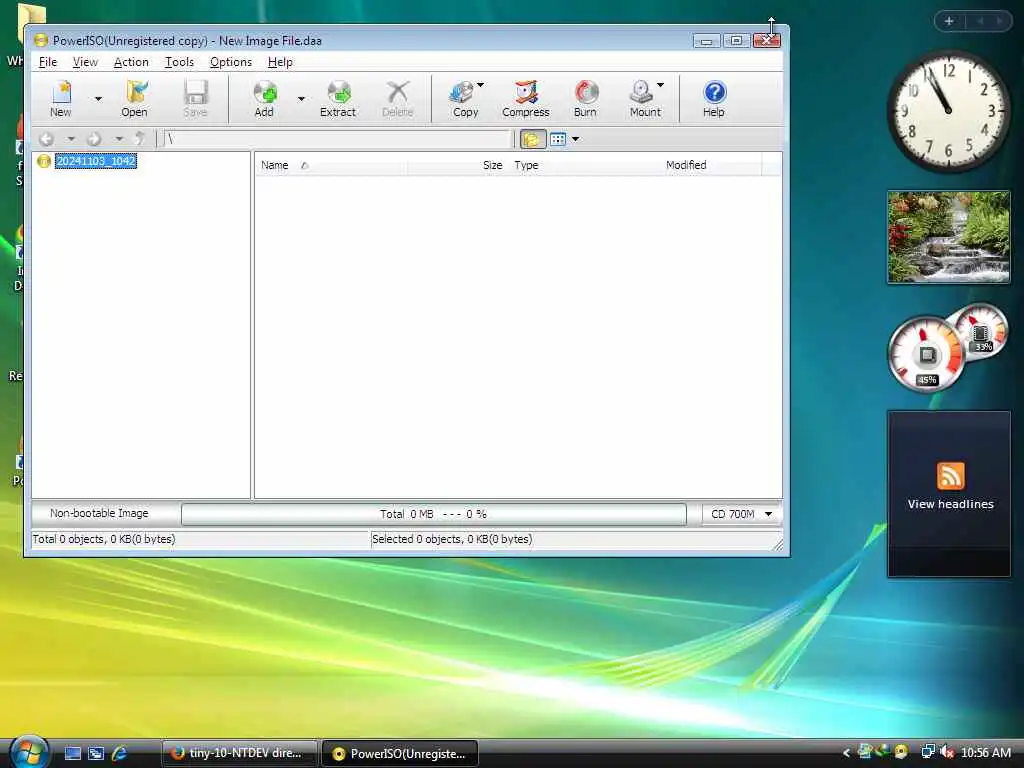1024x768 pixels.
Task: Open the View menu
Action: pos(85,62)
